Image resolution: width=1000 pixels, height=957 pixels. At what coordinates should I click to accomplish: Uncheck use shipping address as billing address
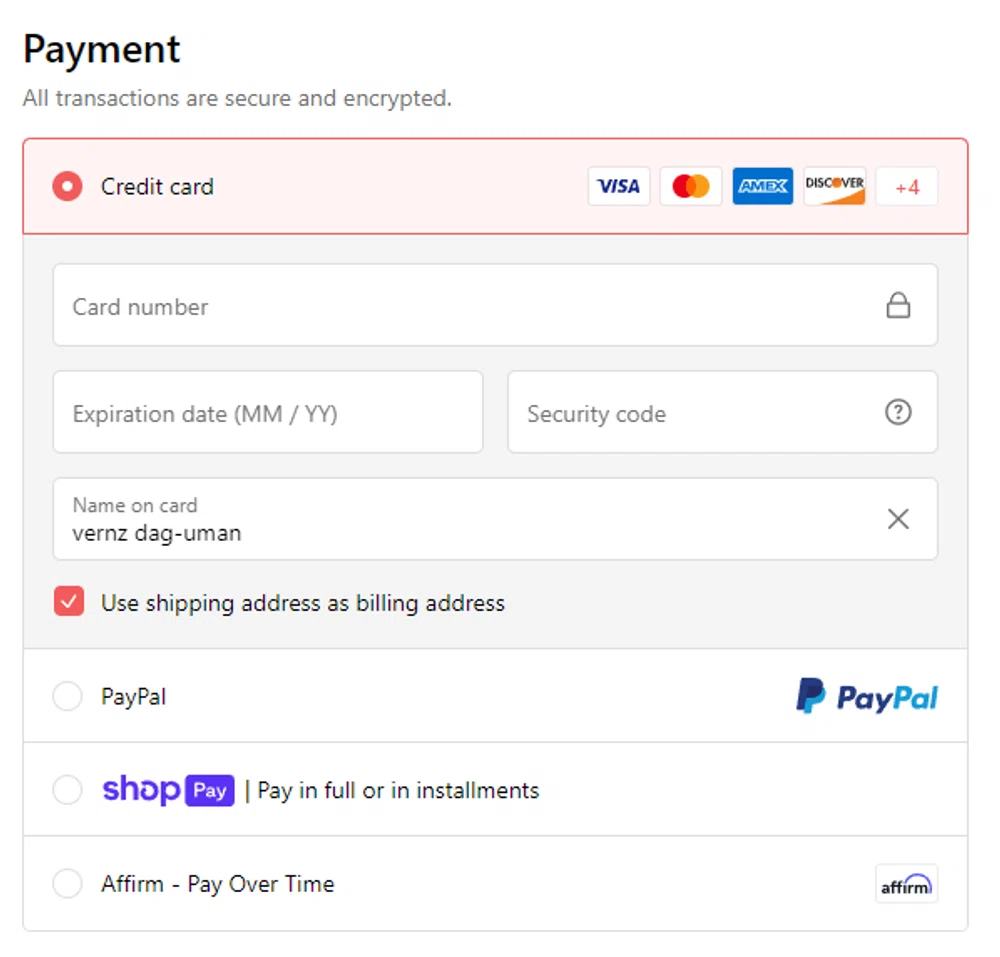68,602
